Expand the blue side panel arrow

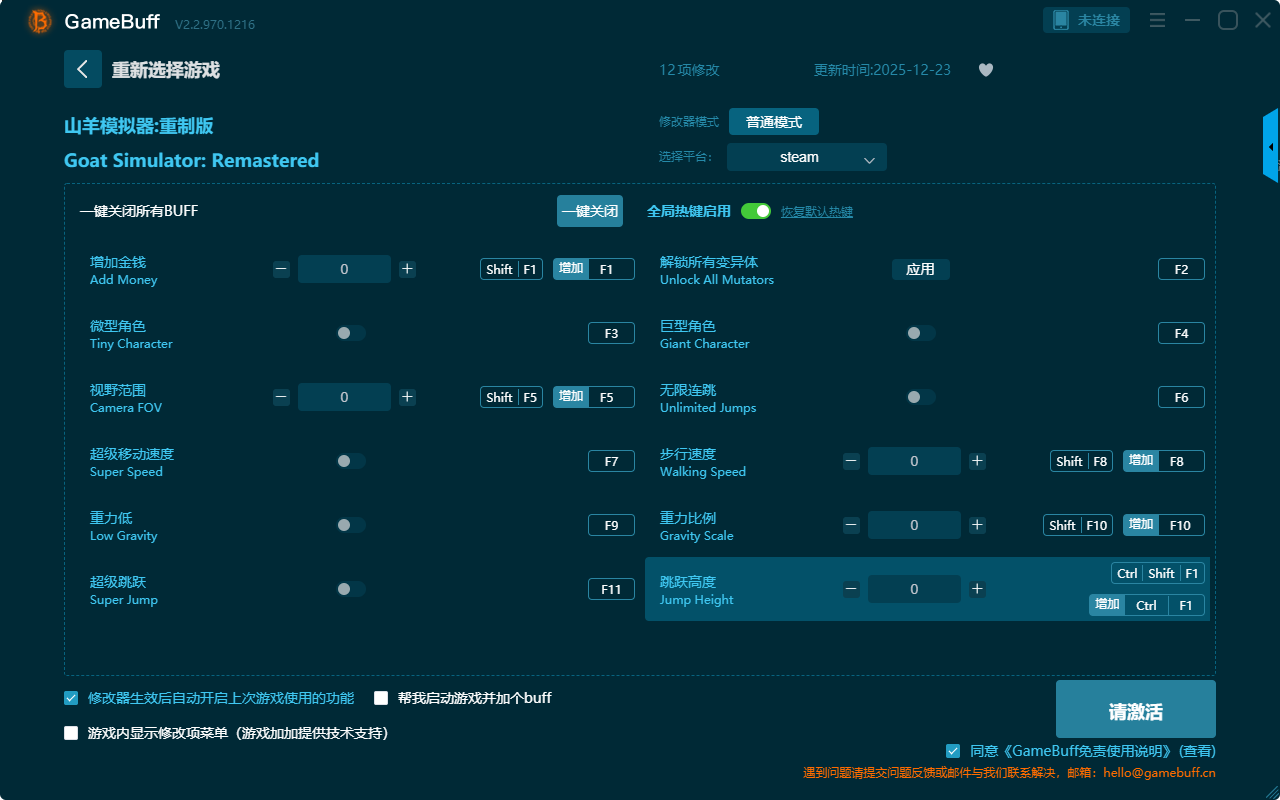tap(1271, 147)
